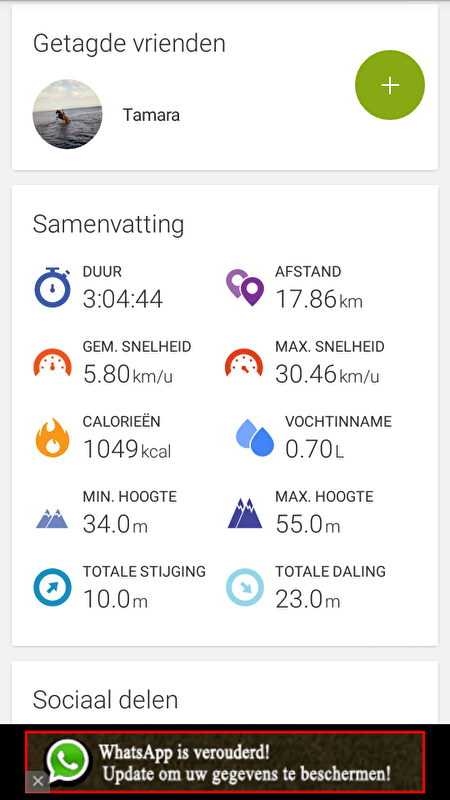Close the WhatsApp ad banner
Screen dimensions: 450x800
point(38,781)
